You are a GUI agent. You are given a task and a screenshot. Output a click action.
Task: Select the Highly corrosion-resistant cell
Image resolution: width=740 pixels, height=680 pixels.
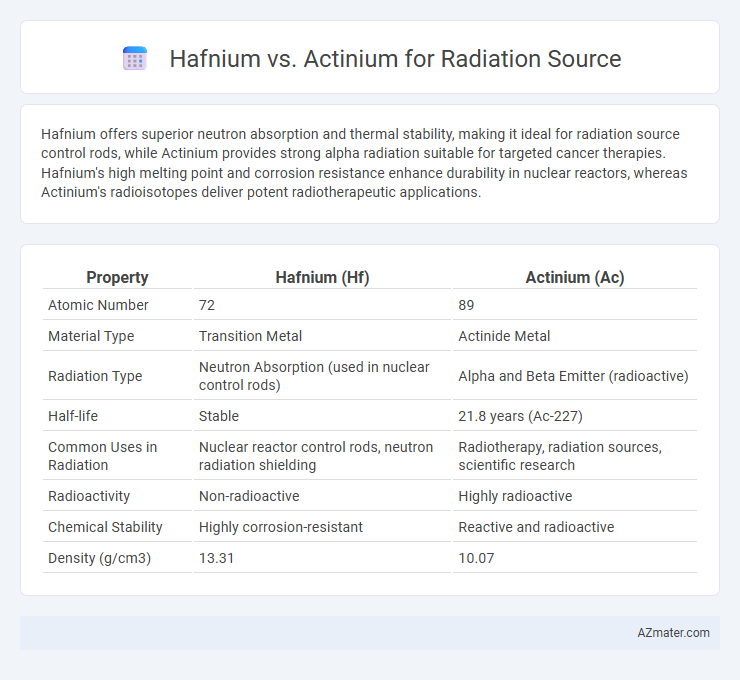[281, 527]
